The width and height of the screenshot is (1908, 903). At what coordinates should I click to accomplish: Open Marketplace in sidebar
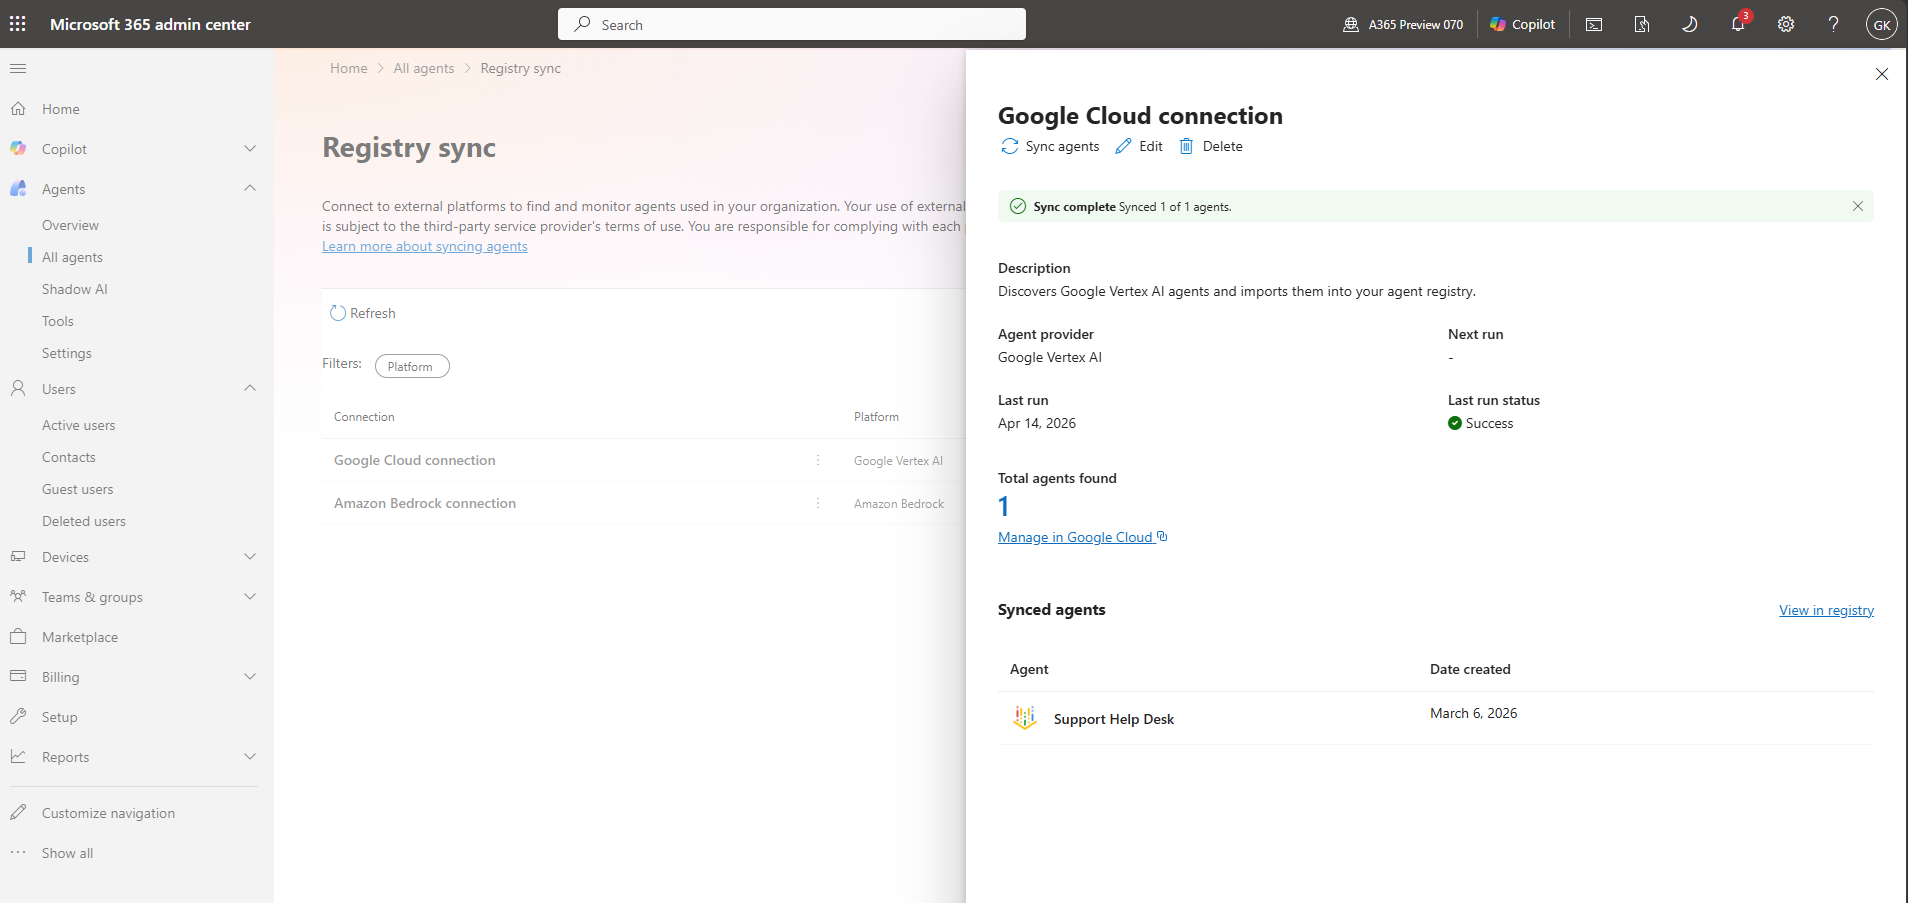pos(80,637)
